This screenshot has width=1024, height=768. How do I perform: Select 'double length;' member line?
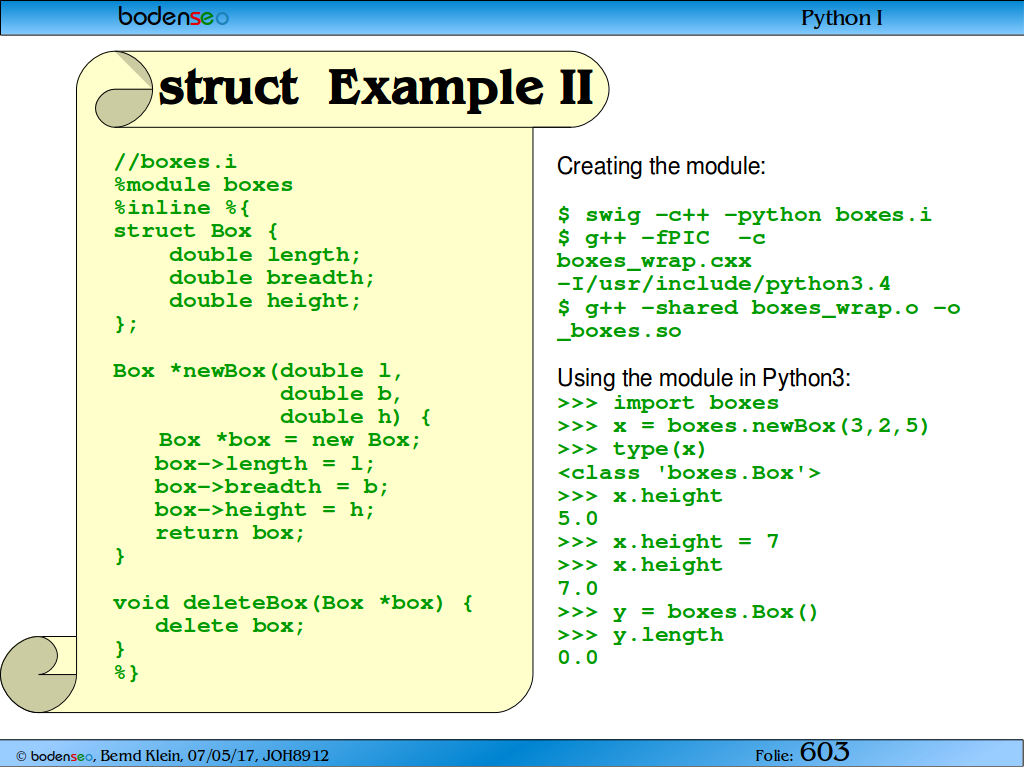click(264, 255)
